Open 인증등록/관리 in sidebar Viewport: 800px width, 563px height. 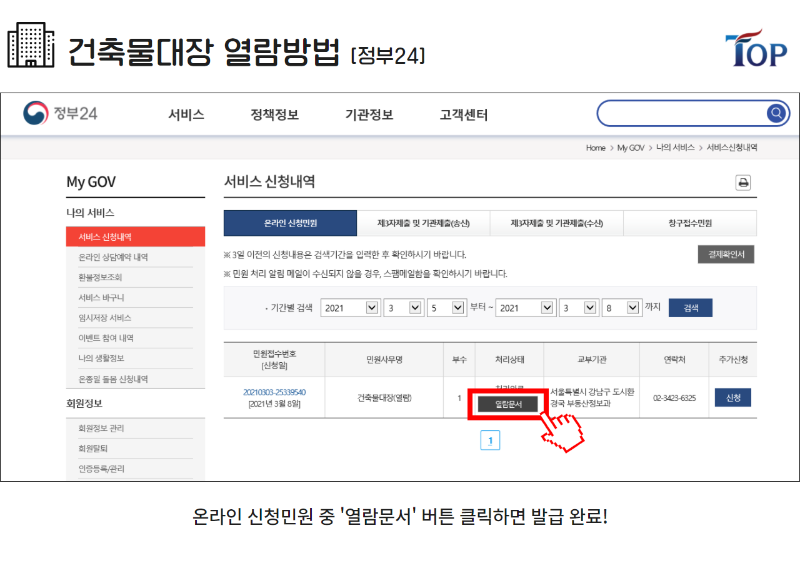tap(101, 469)
